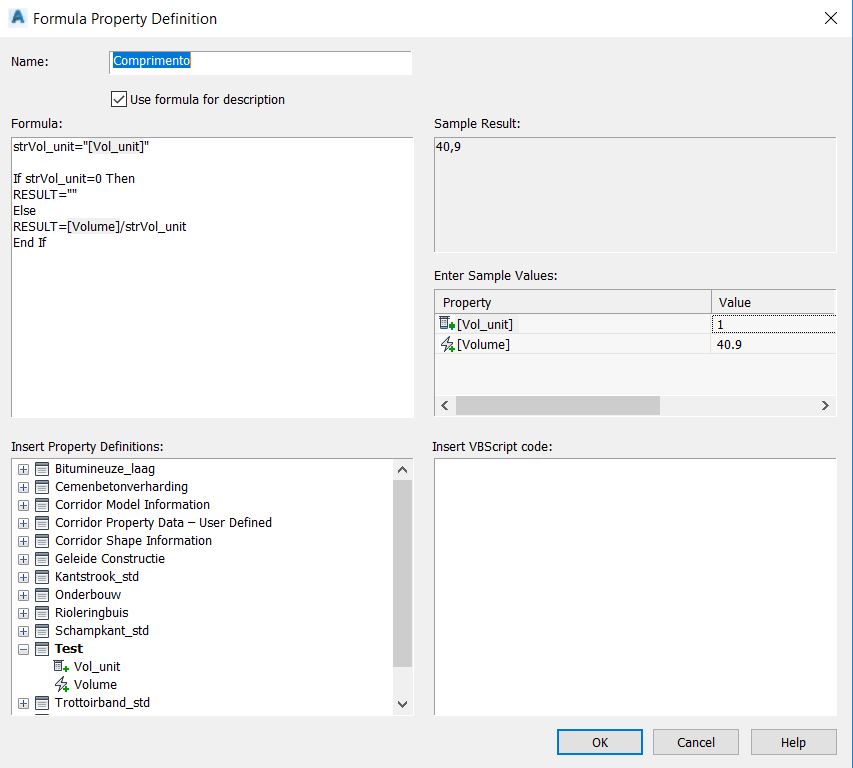Image resolution: width=853 pixels, height=768 pixels.
Task: Click the Bitumineuze_laag property set icon
Action: click(42, 469)
